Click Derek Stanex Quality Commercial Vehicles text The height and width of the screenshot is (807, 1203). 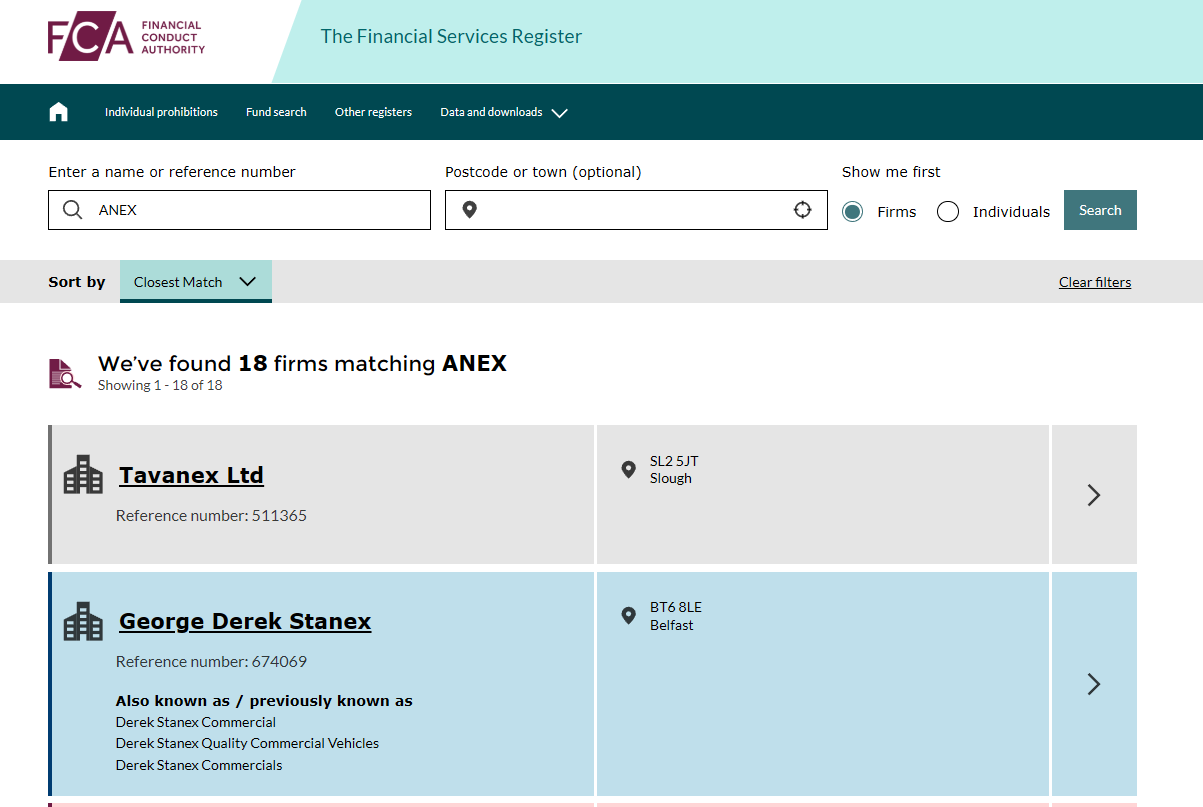coord(247,743)
